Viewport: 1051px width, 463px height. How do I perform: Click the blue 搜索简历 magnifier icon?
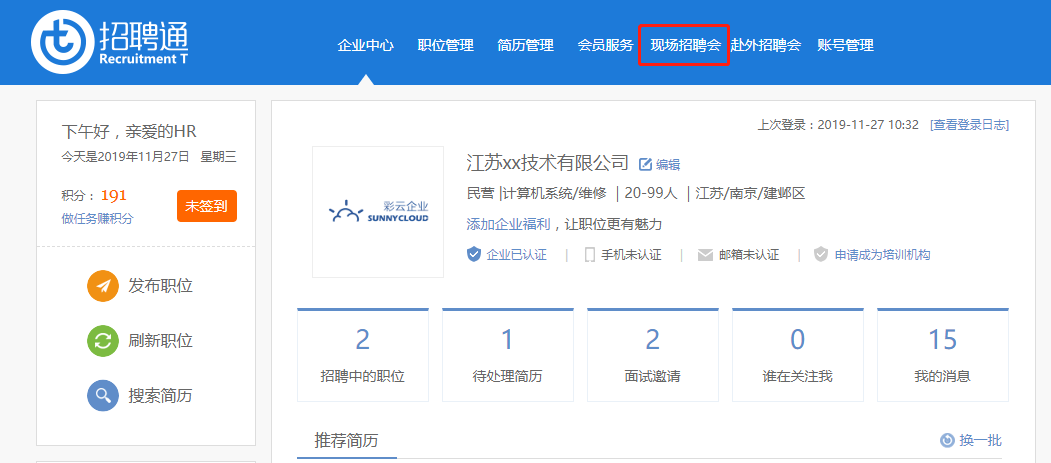tap(103, 396)
